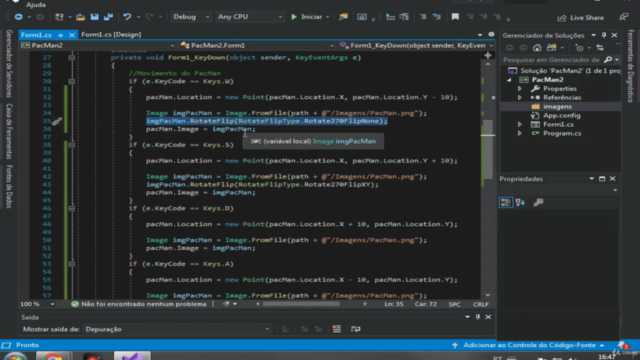Click the split editor icon above the scrollbar
640x360 pixels.
(488, 56)
